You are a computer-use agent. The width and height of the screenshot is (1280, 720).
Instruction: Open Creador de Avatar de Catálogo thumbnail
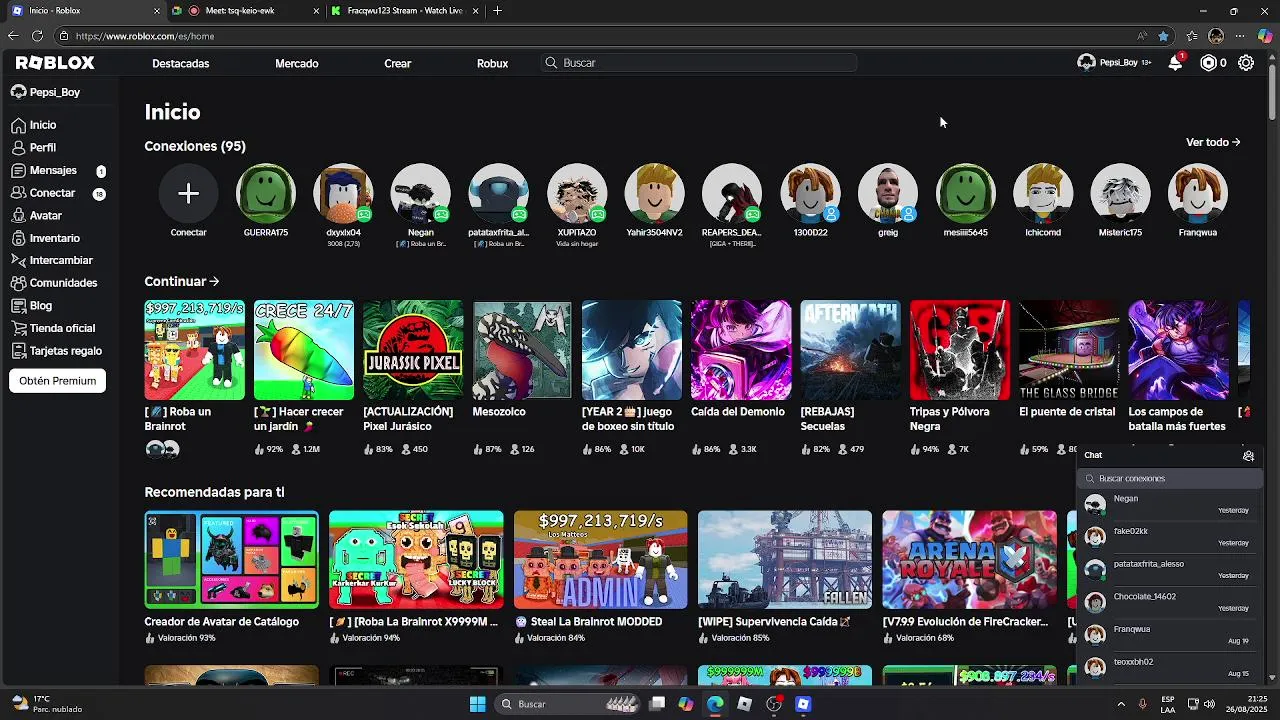click(x=232, y=560)
